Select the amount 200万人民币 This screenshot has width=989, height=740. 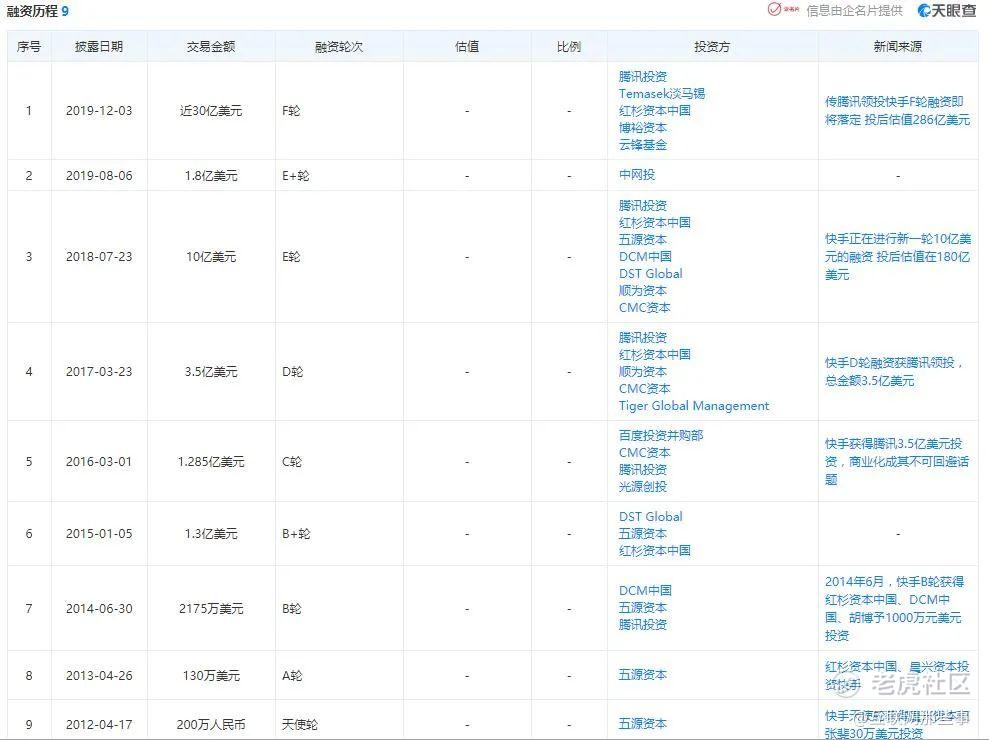pyautogui.click(x=211, y=724)
